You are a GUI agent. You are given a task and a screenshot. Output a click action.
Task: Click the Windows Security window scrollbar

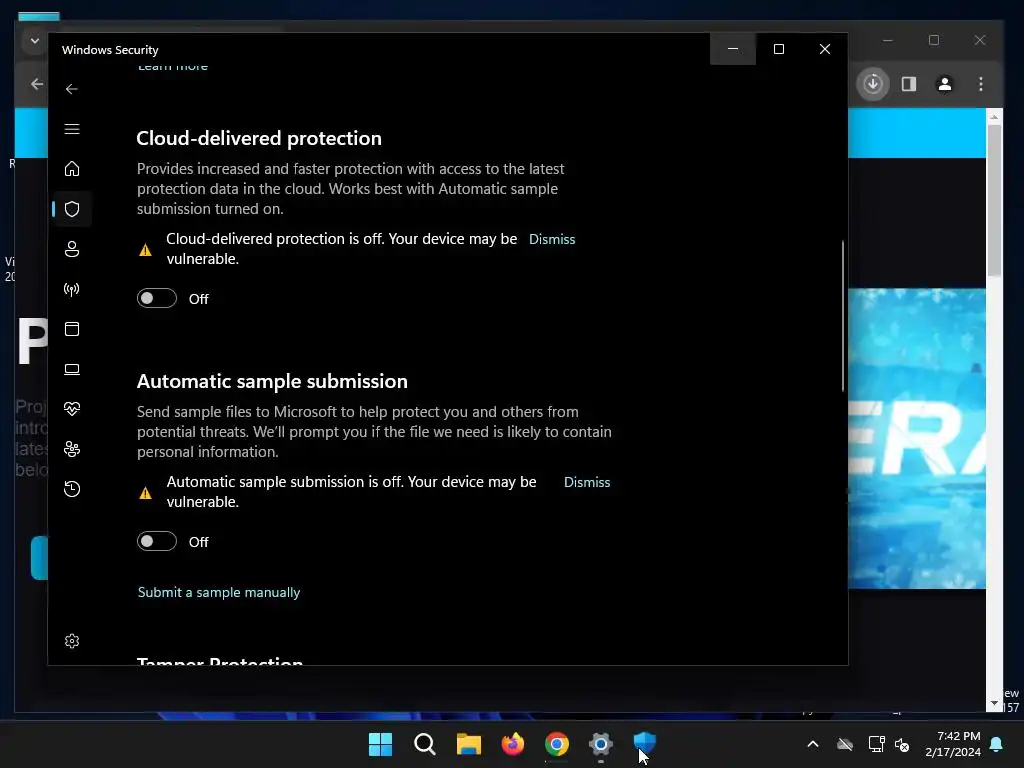842,316
